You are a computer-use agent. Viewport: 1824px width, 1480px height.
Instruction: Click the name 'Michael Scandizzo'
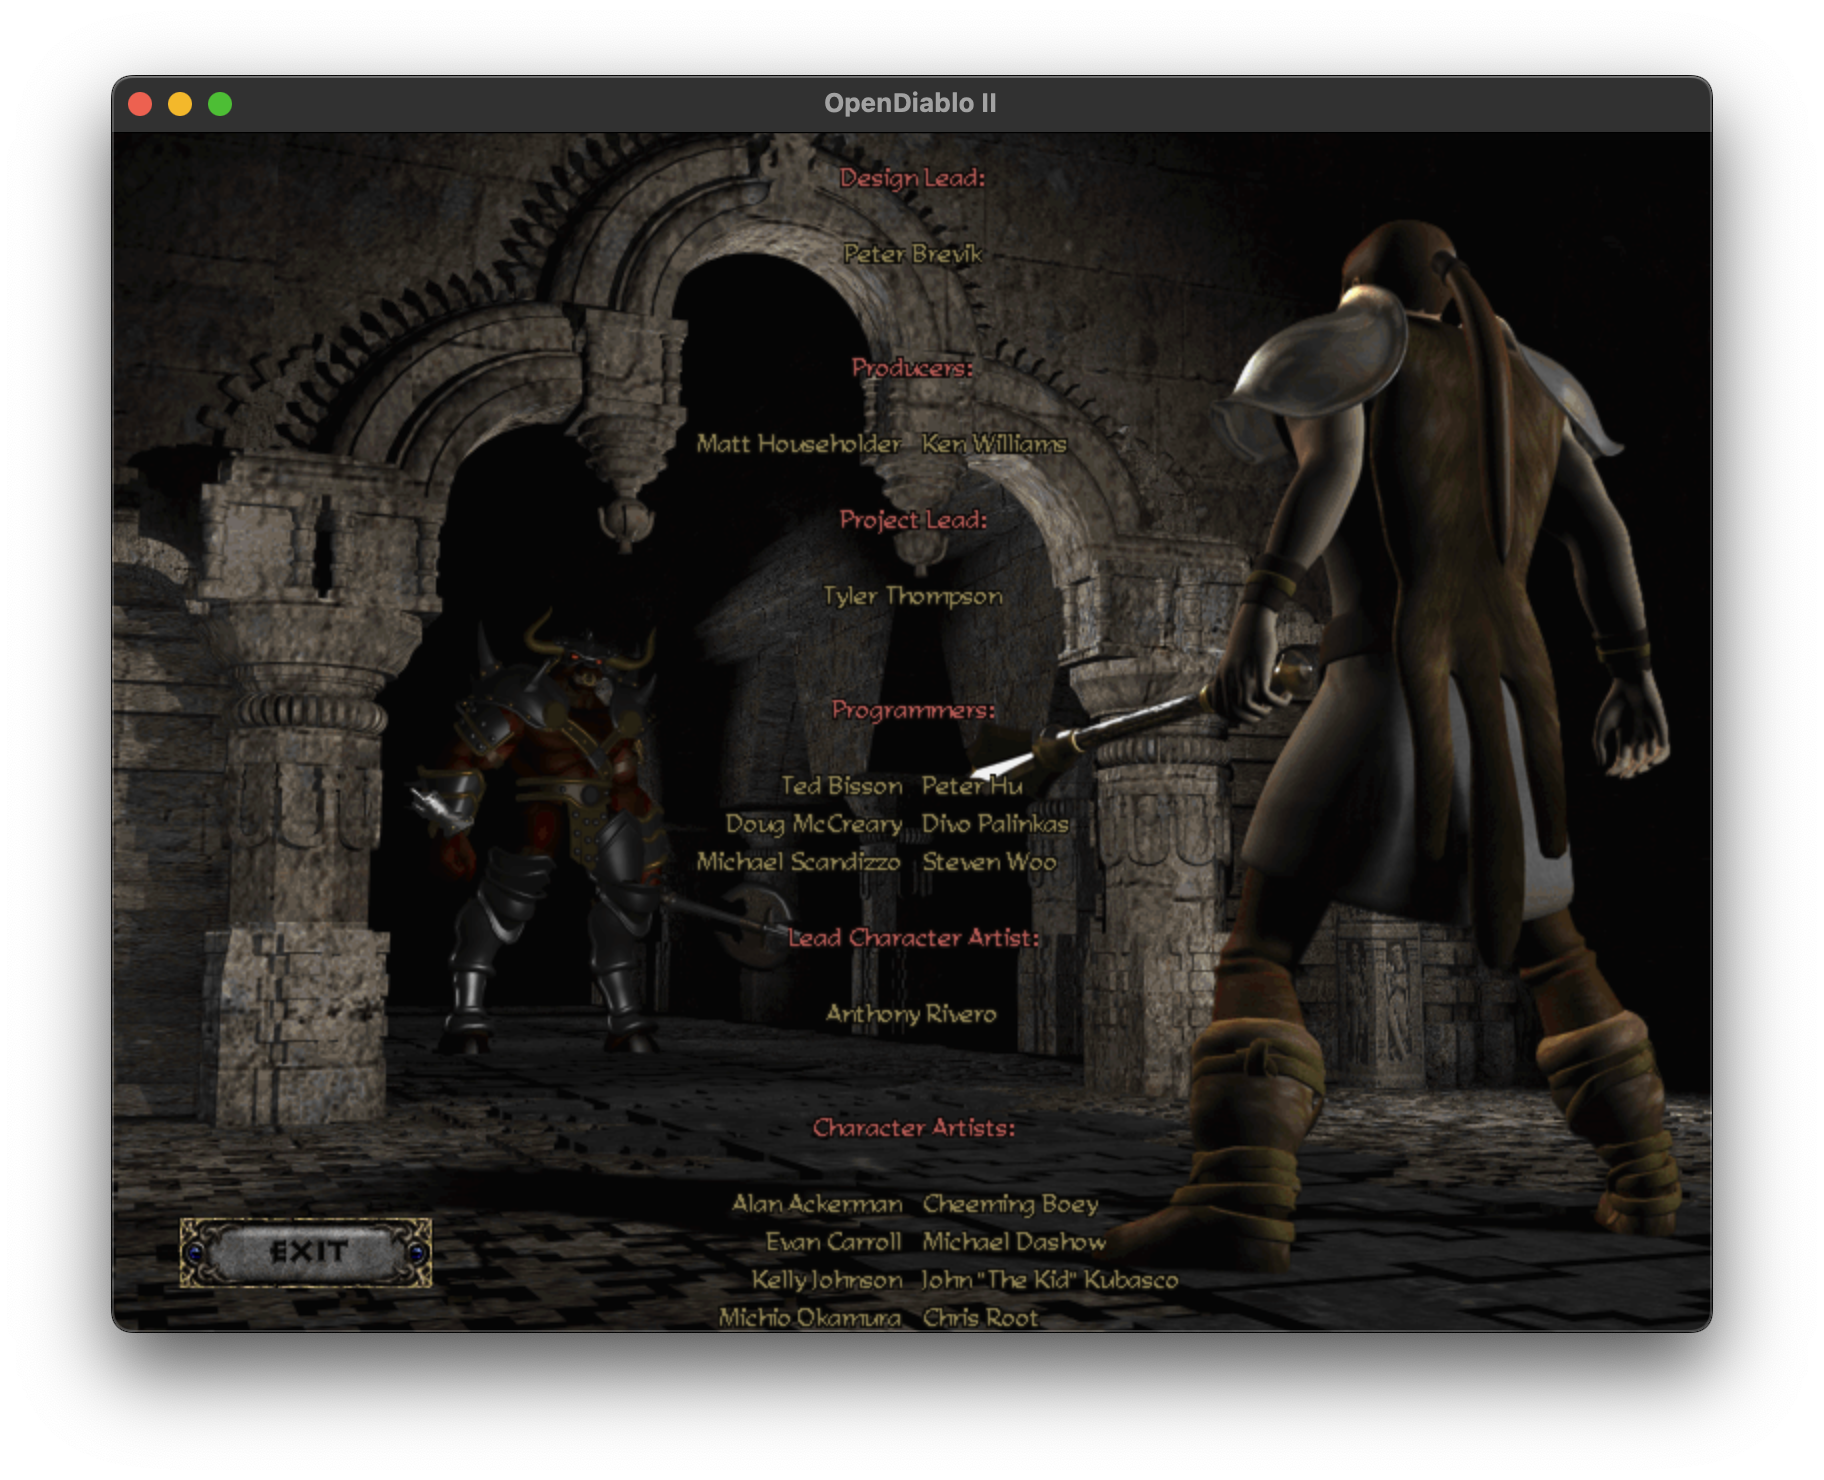[x=799, y=862]
